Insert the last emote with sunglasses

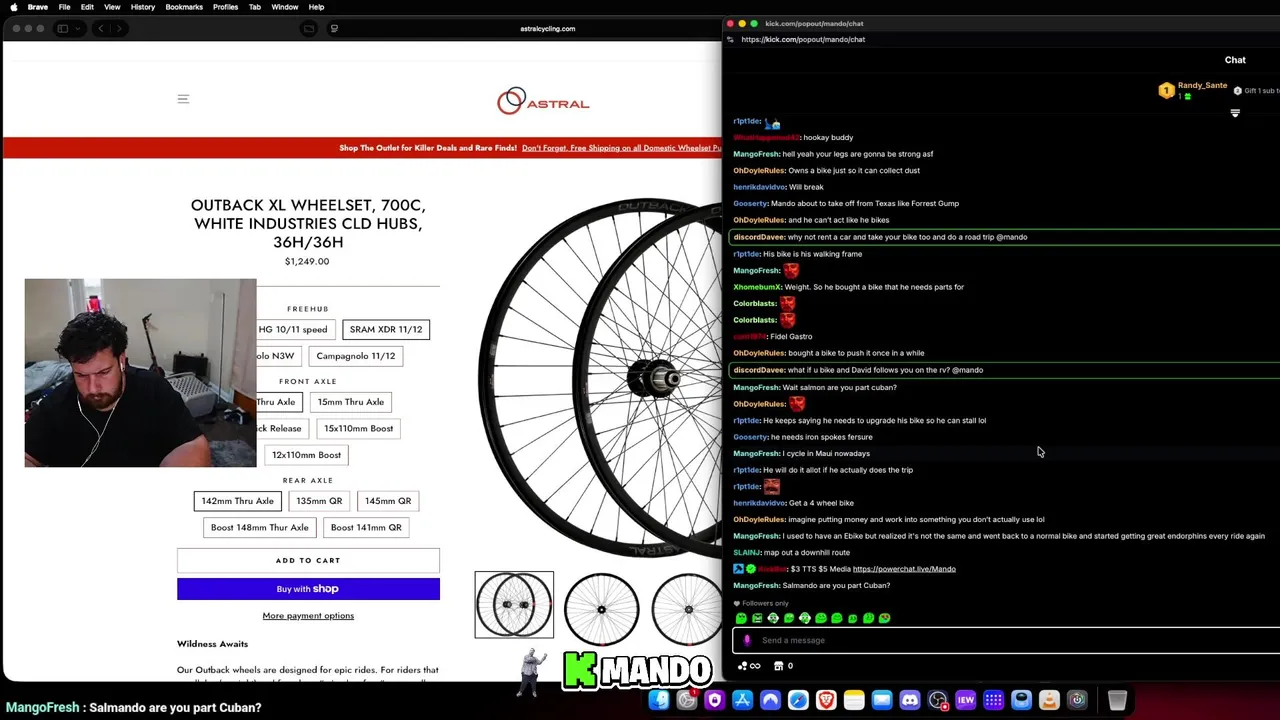(885, 618)
